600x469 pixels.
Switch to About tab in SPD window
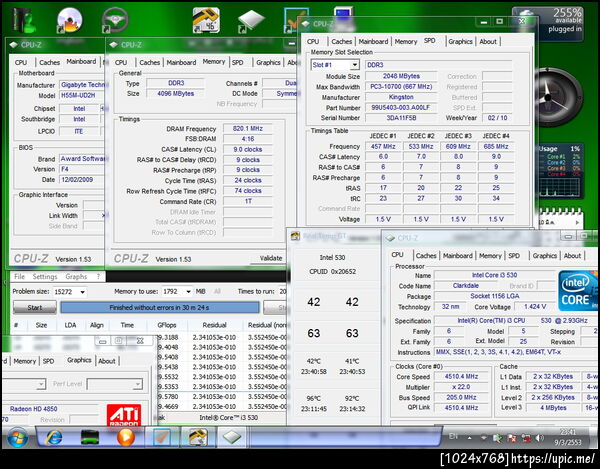tap(488, 41)
